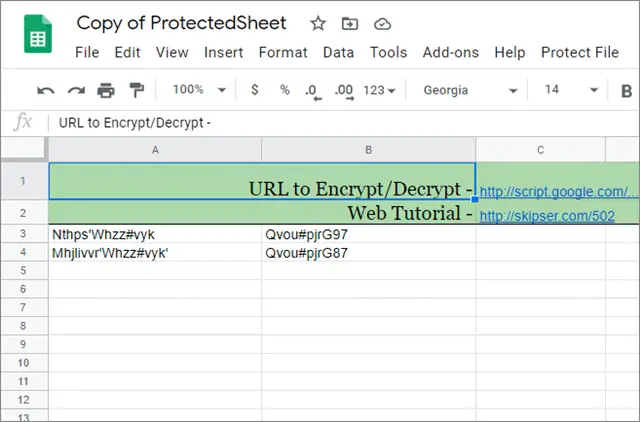Viewport: 640px width, 422px height.
Task: Format as currency with dollar sign
Action: [x=255, y=90]
